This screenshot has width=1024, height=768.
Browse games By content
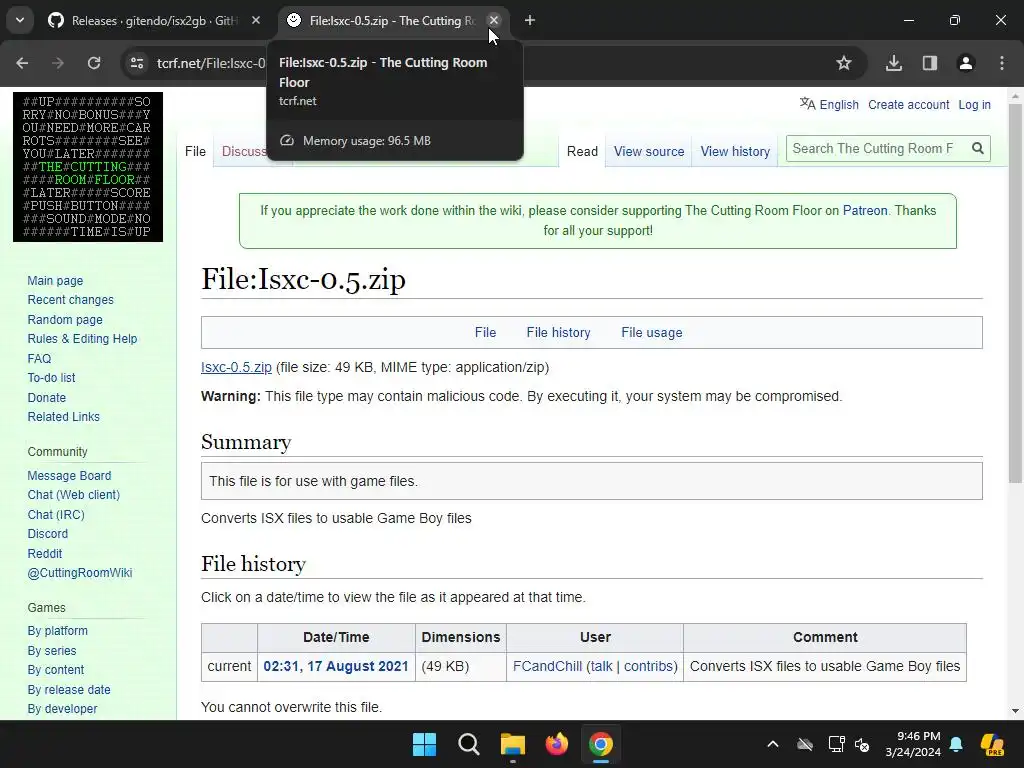coord(56,670)
